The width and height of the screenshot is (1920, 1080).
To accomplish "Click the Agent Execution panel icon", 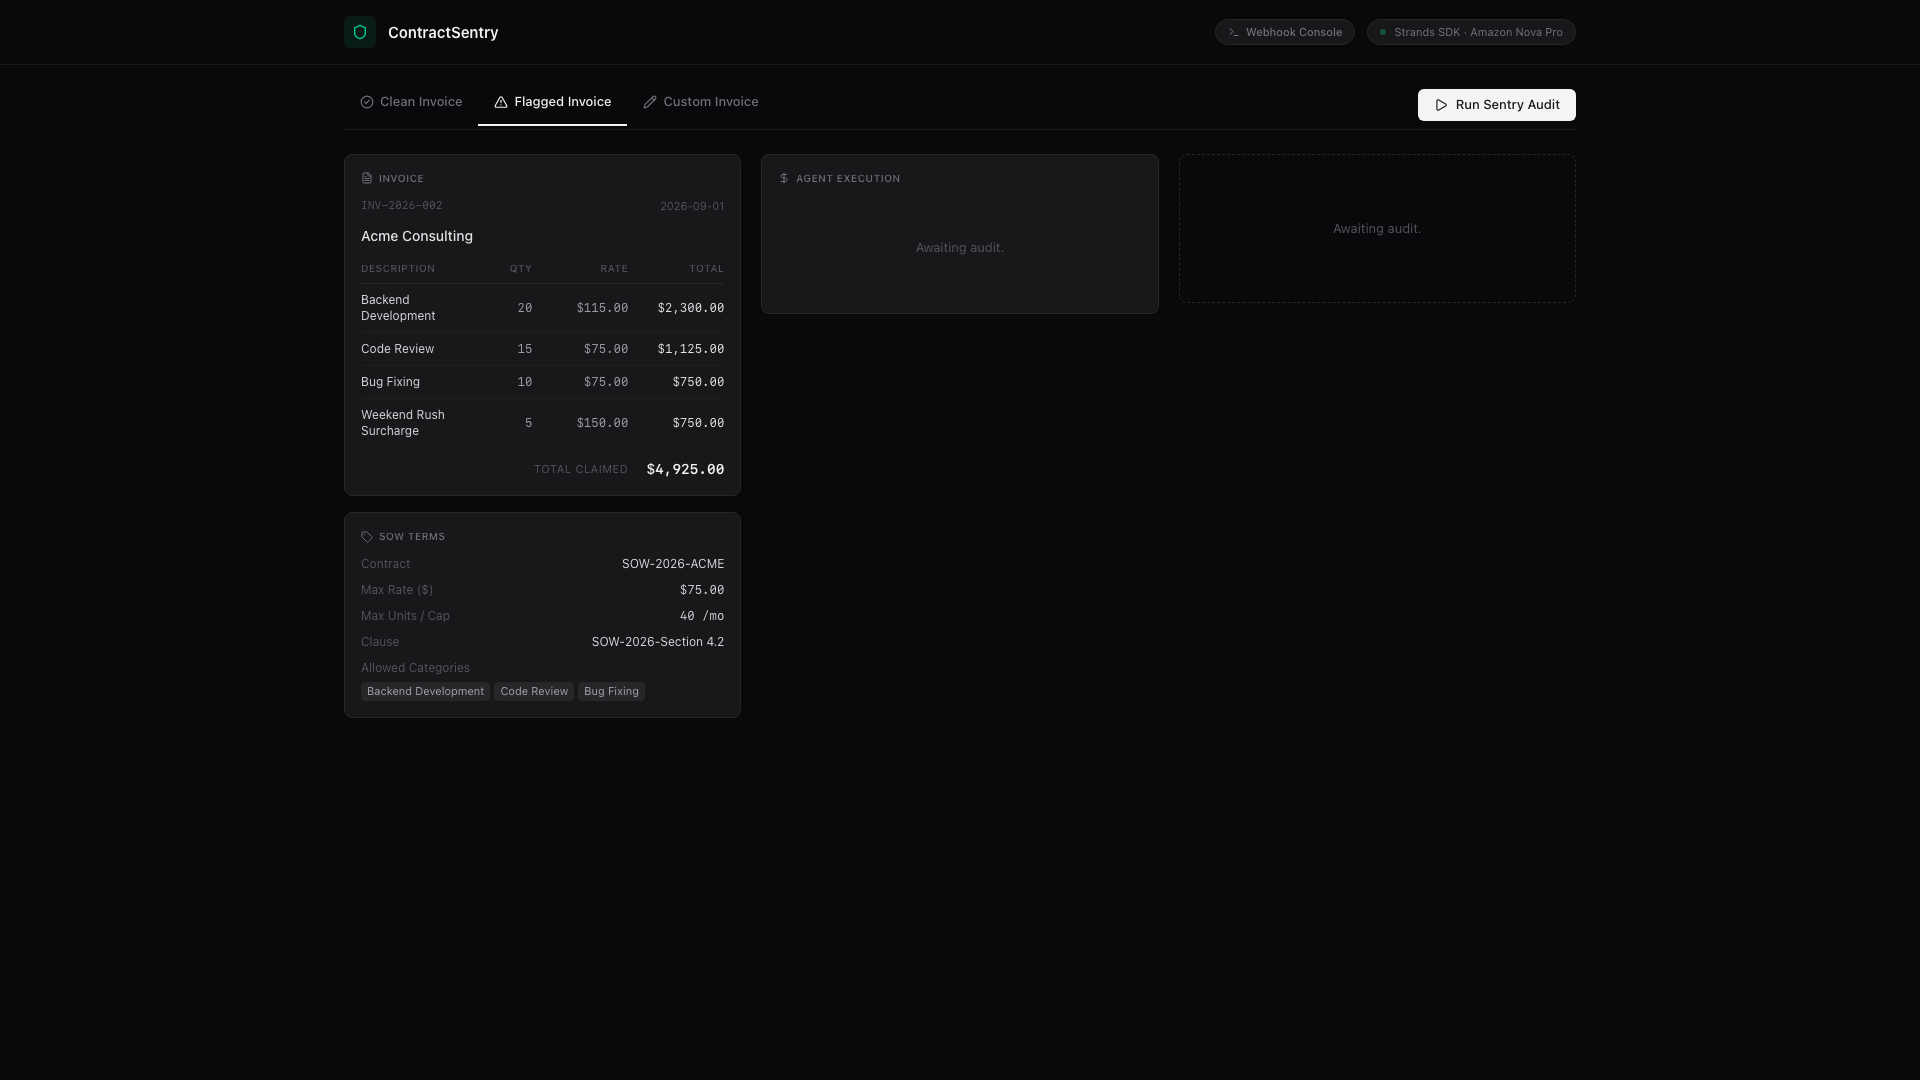I will [x=784, y=178].
